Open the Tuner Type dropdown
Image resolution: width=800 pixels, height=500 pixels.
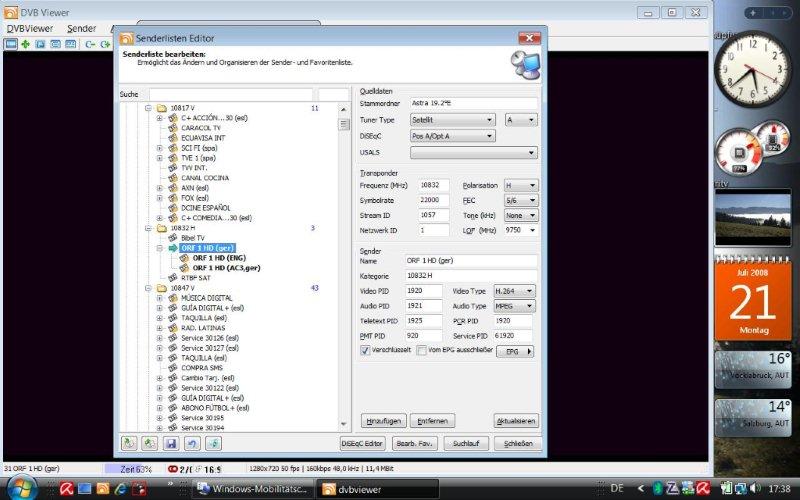452,119
